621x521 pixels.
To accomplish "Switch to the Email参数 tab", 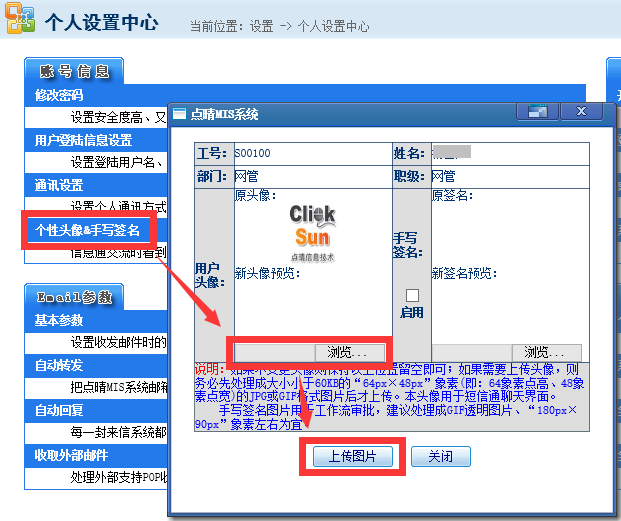I will coord(74,297).
